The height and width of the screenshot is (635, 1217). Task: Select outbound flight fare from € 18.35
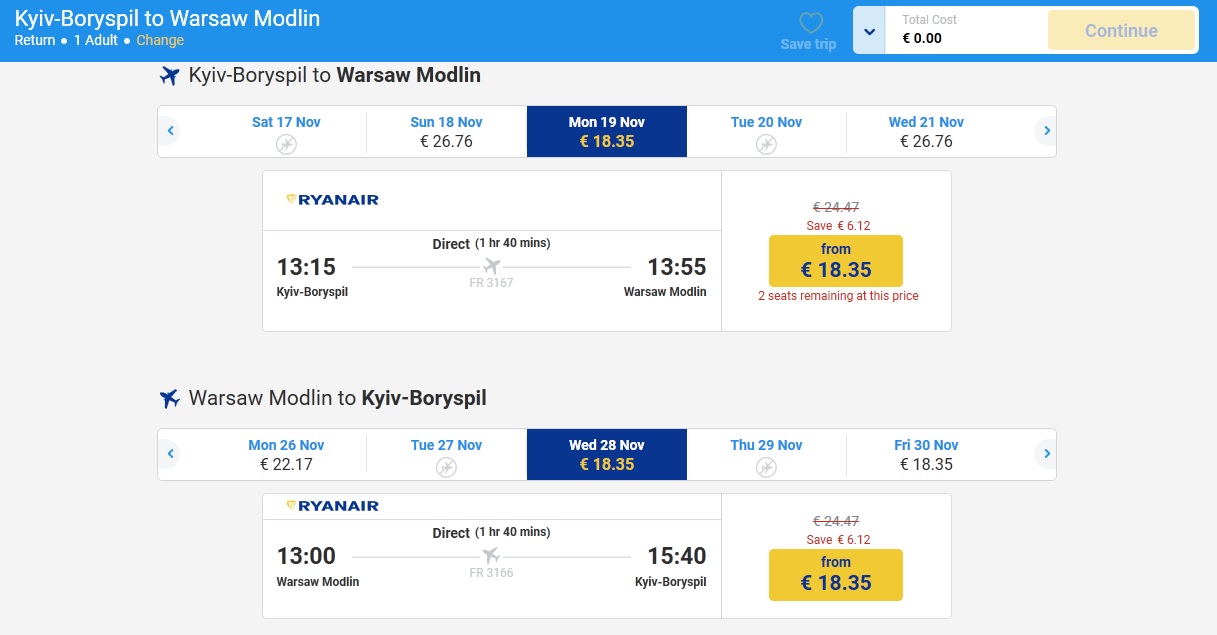pos(835,261)
